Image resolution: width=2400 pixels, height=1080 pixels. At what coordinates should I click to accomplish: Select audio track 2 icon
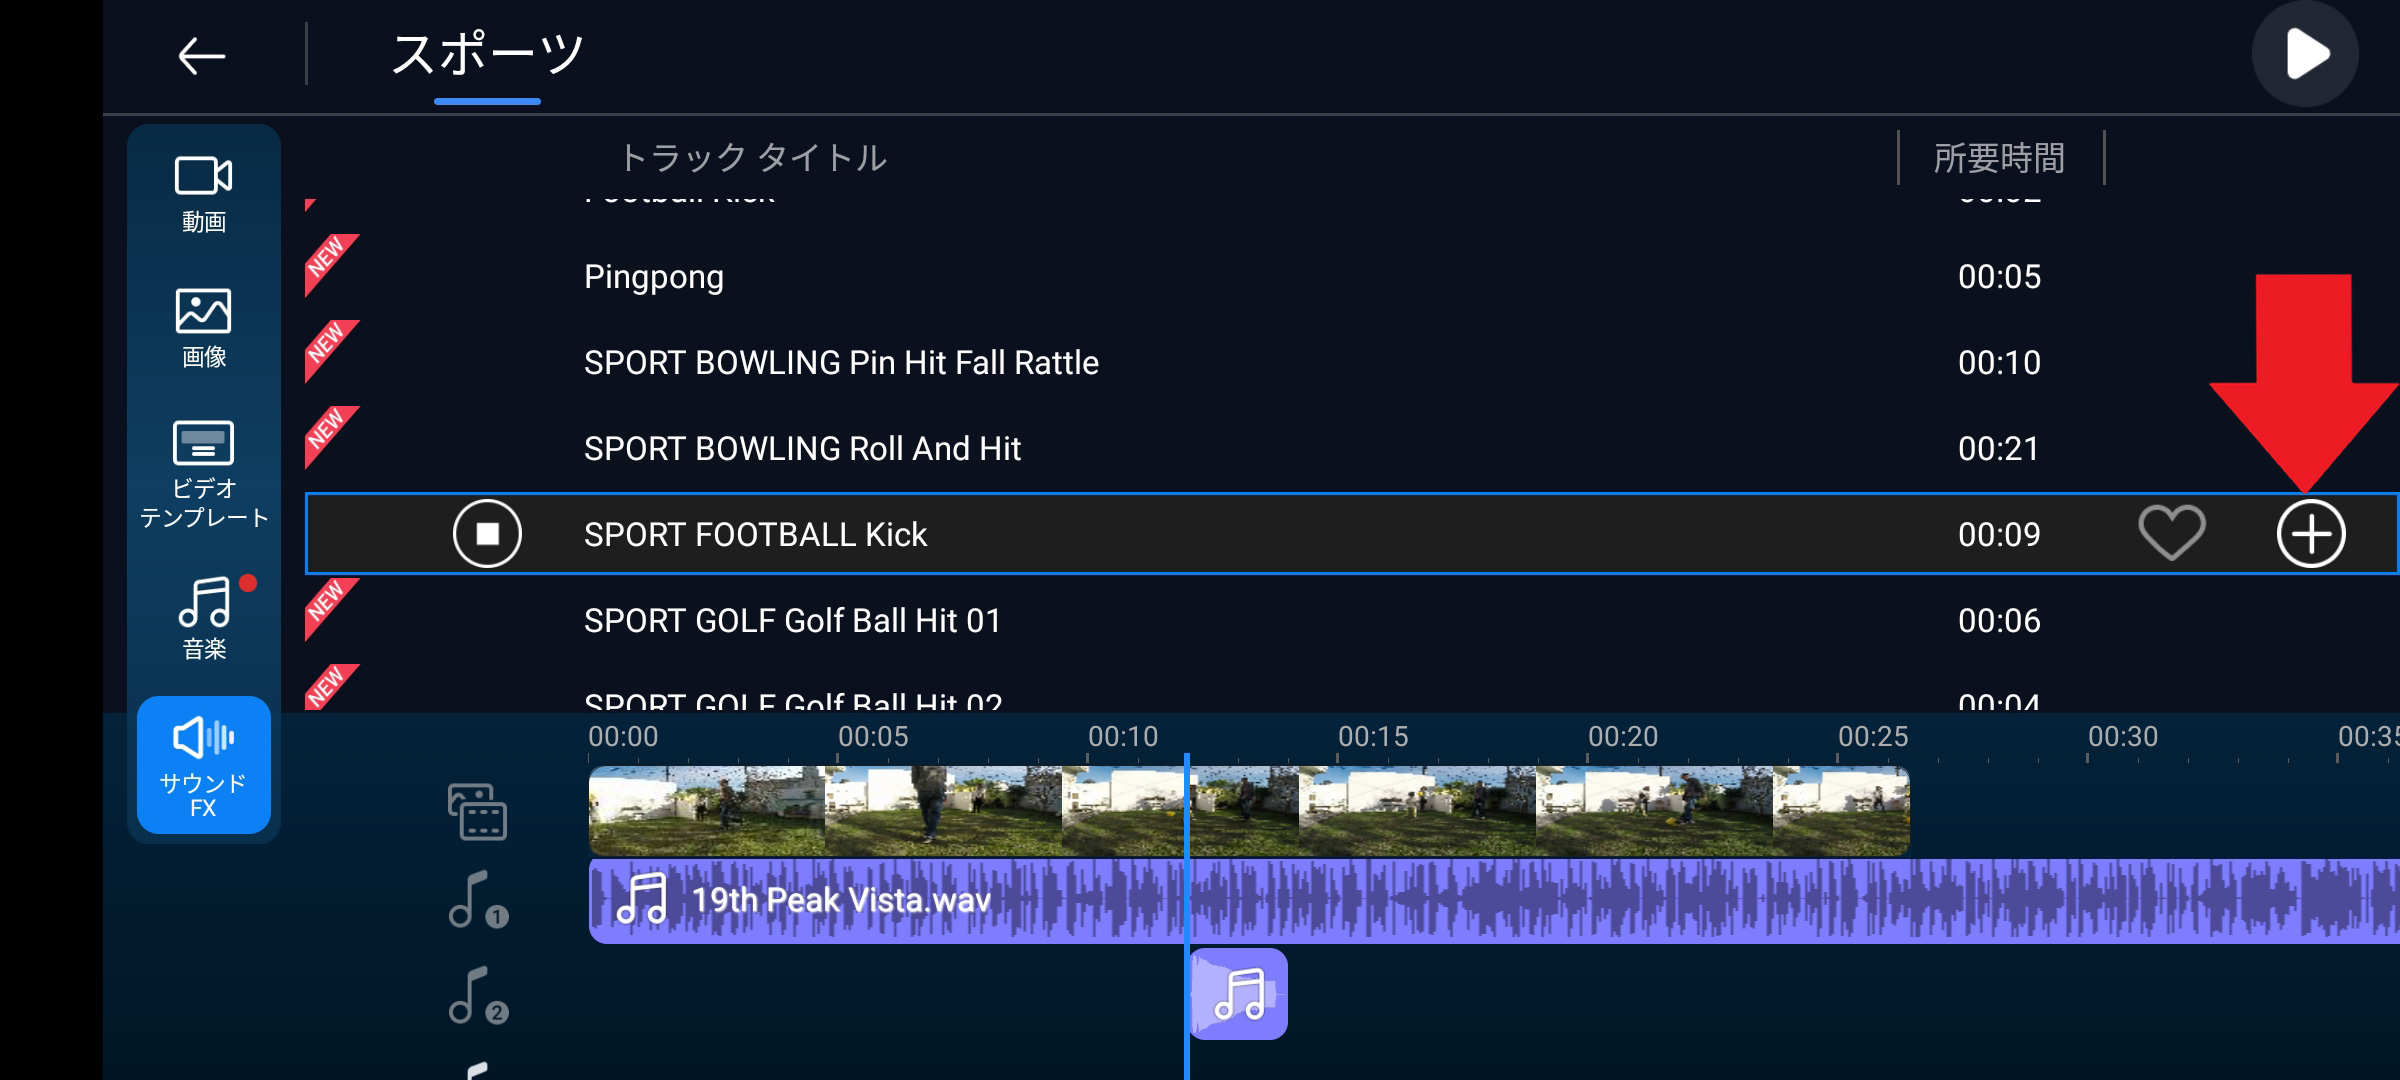coord(477,996)
